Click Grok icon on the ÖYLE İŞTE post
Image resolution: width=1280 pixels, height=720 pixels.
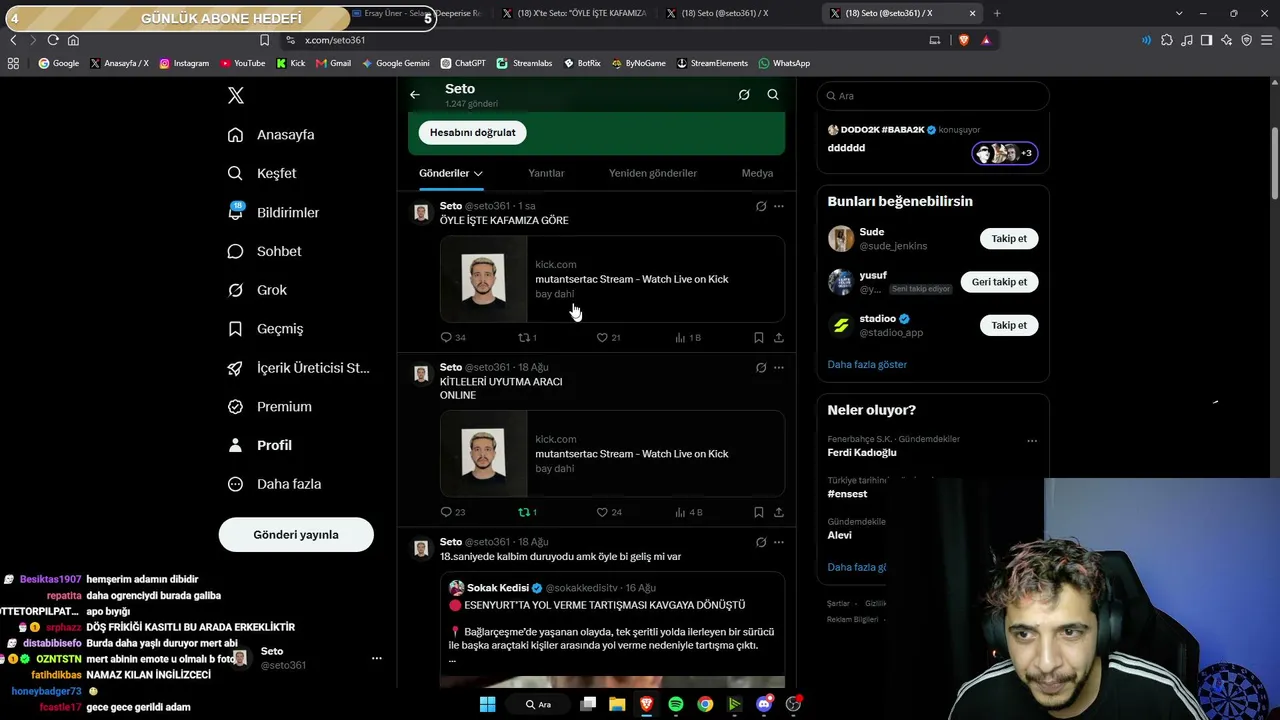pyautogui.click(x=761, y=206)
